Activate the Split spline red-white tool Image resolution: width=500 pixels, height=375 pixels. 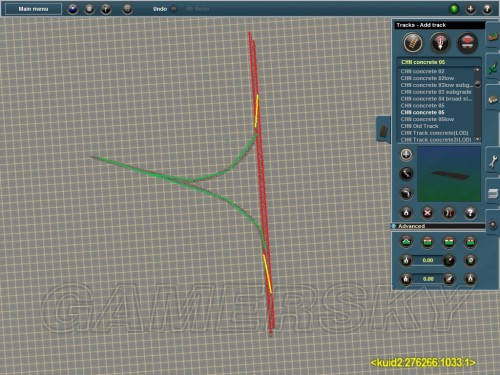(x=449, y=213)
